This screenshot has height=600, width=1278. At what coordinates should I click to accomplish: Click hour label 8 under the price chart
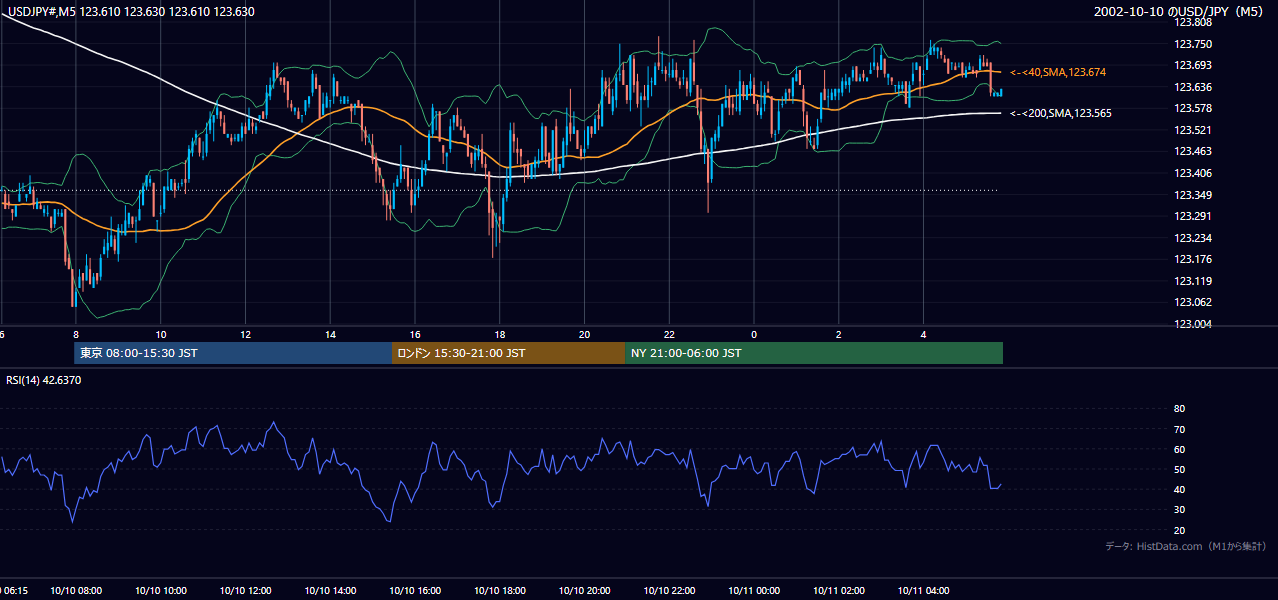tap(75, 334)
